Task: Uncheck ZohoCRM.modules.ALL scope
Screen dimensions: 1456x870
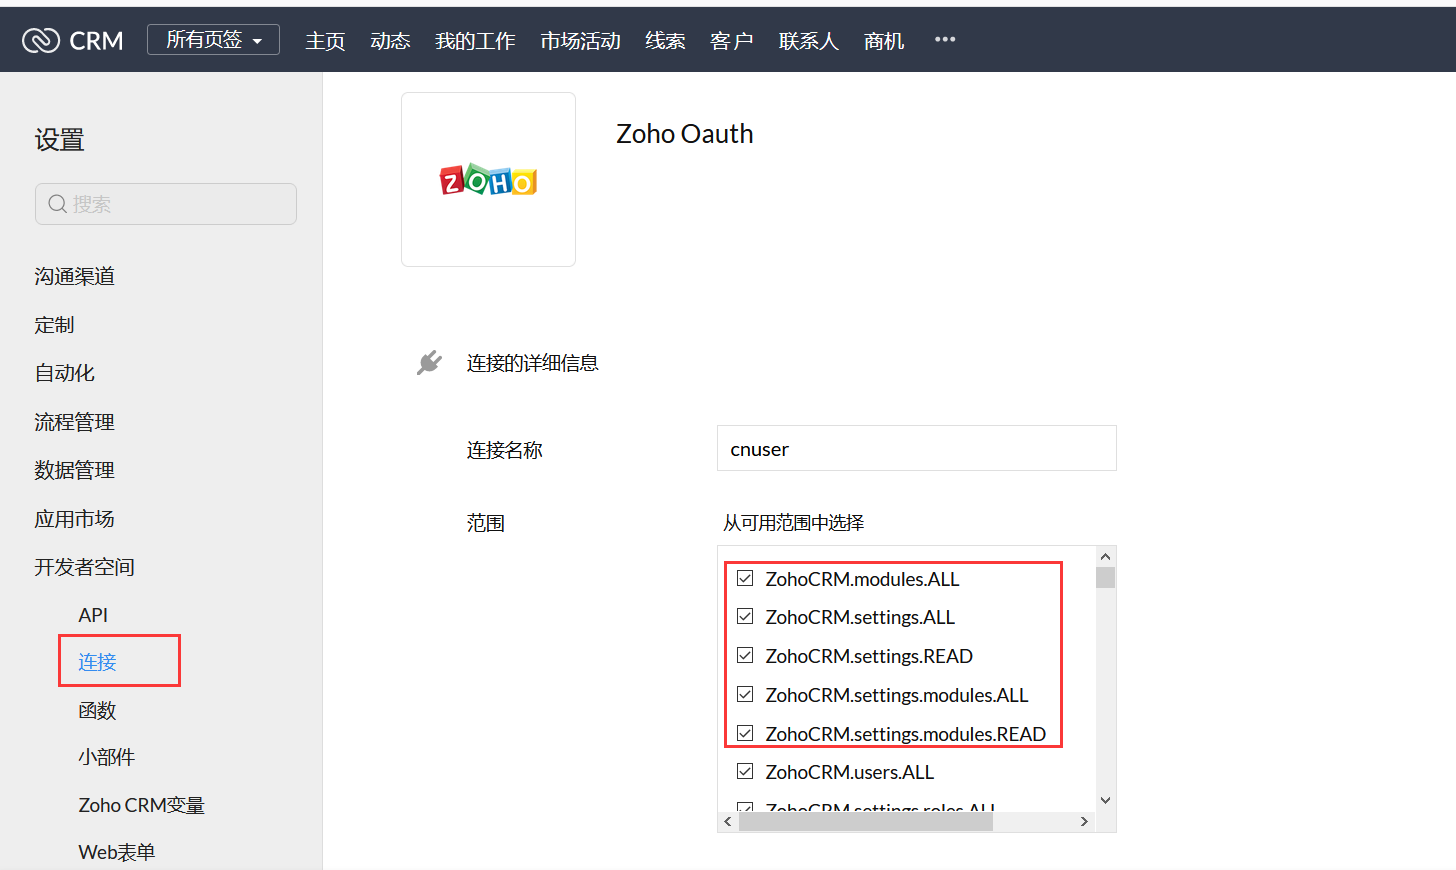Action: tap(745, 578)
